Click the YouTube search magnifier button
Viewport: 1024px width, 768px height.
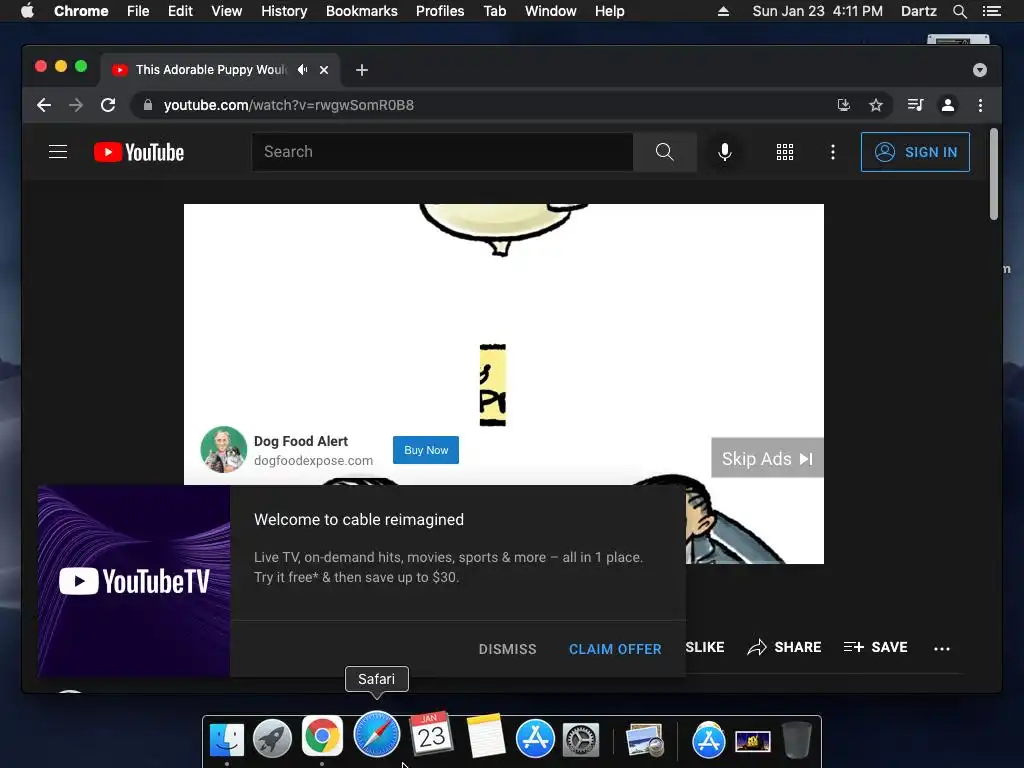point(664,152)
